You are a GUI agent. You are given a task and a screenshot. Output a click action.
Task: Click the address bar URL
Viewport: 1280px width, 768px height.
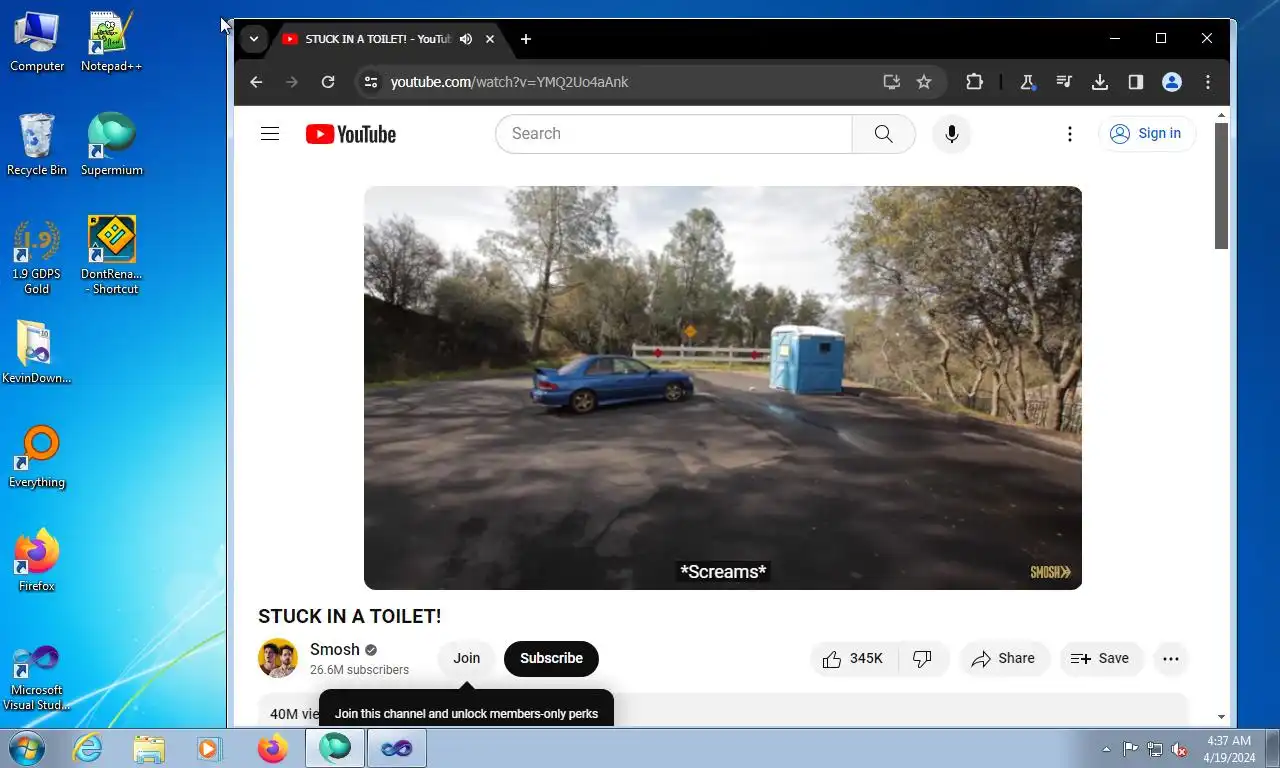pyautogui.click(x=510, y=82)
